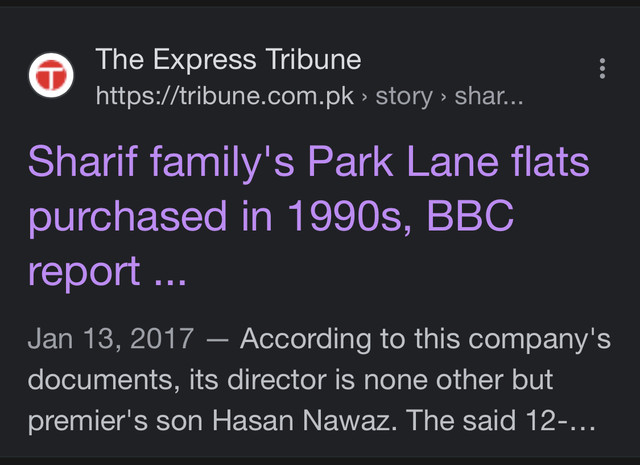Screen dimensions: 640x465
Task: Click the word 'premier's' in the snippet
Action: [88, 422]
